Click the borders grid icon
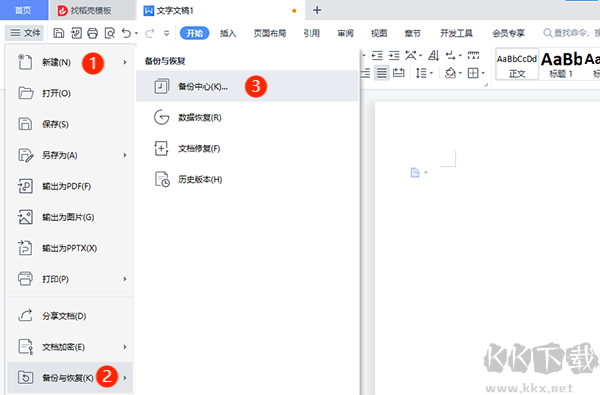Screen dimensions: 600x395 click(473, 73)
